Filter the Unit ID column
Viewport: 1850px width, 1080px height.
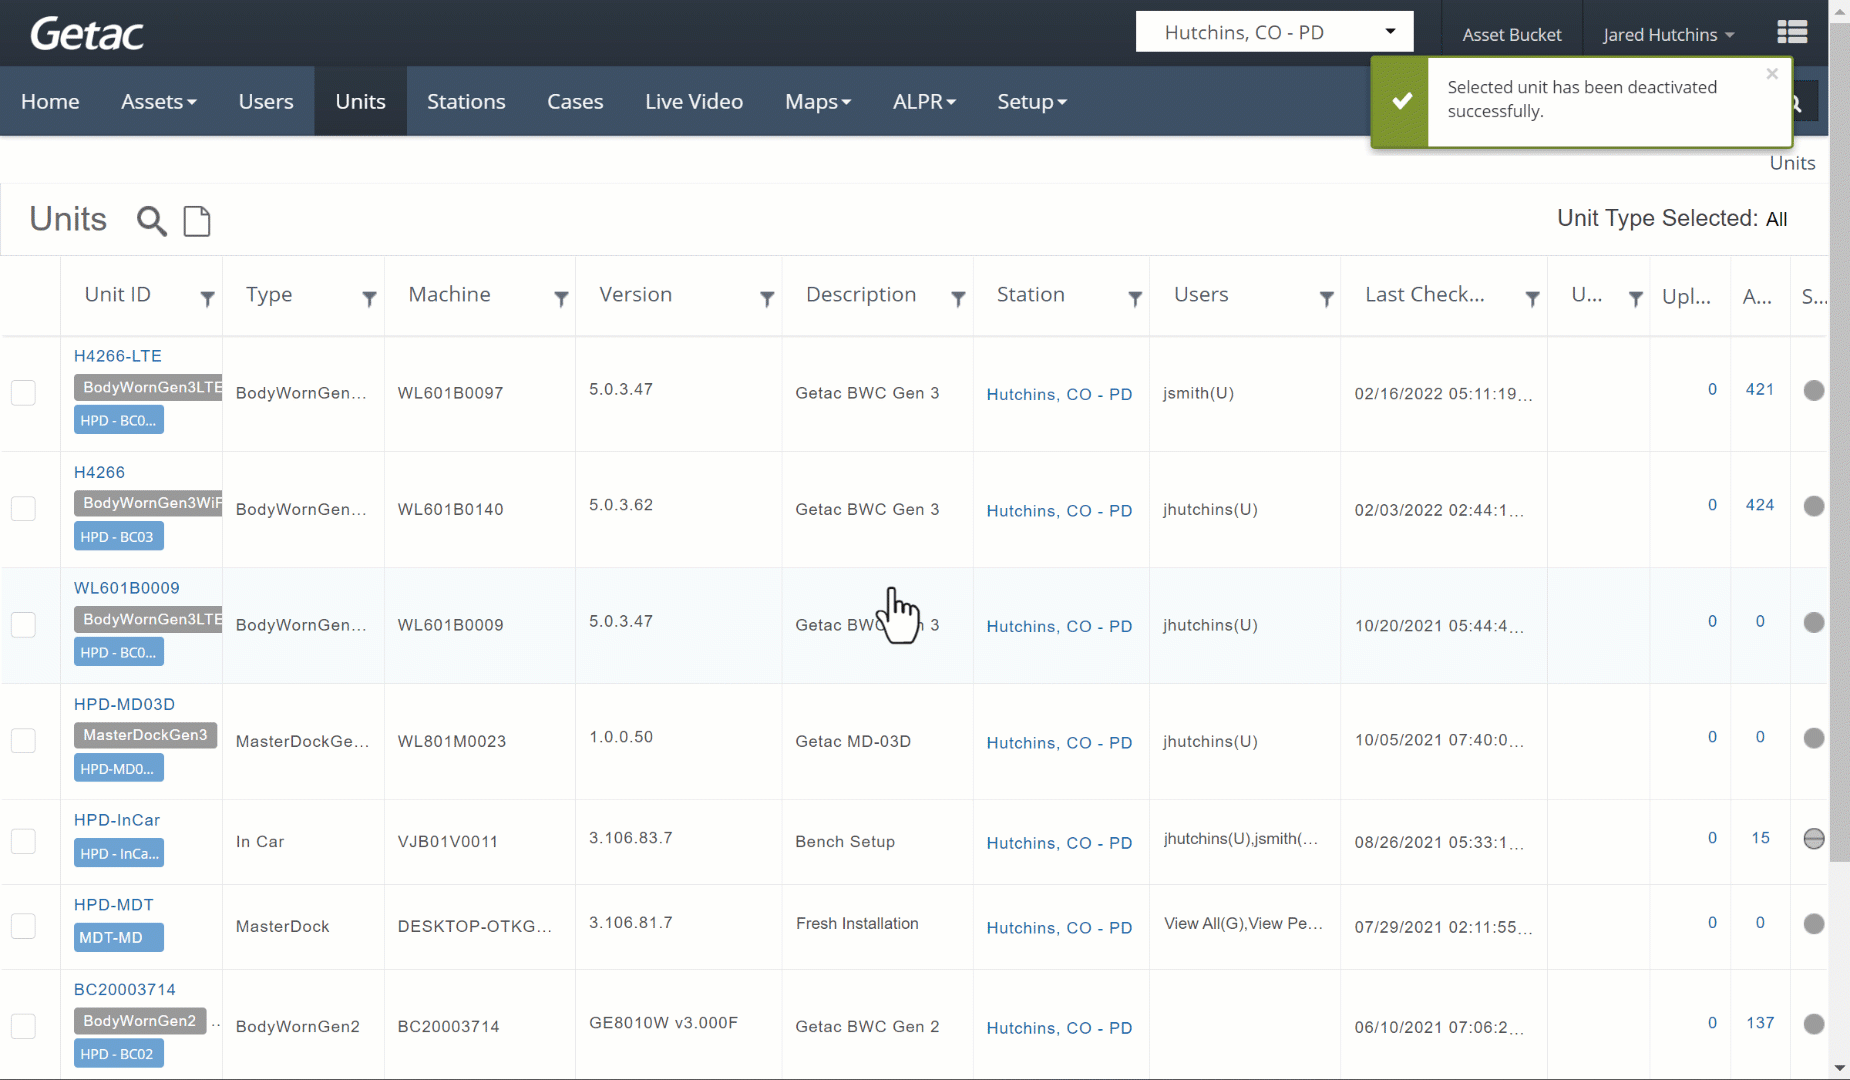click(207, 298)
